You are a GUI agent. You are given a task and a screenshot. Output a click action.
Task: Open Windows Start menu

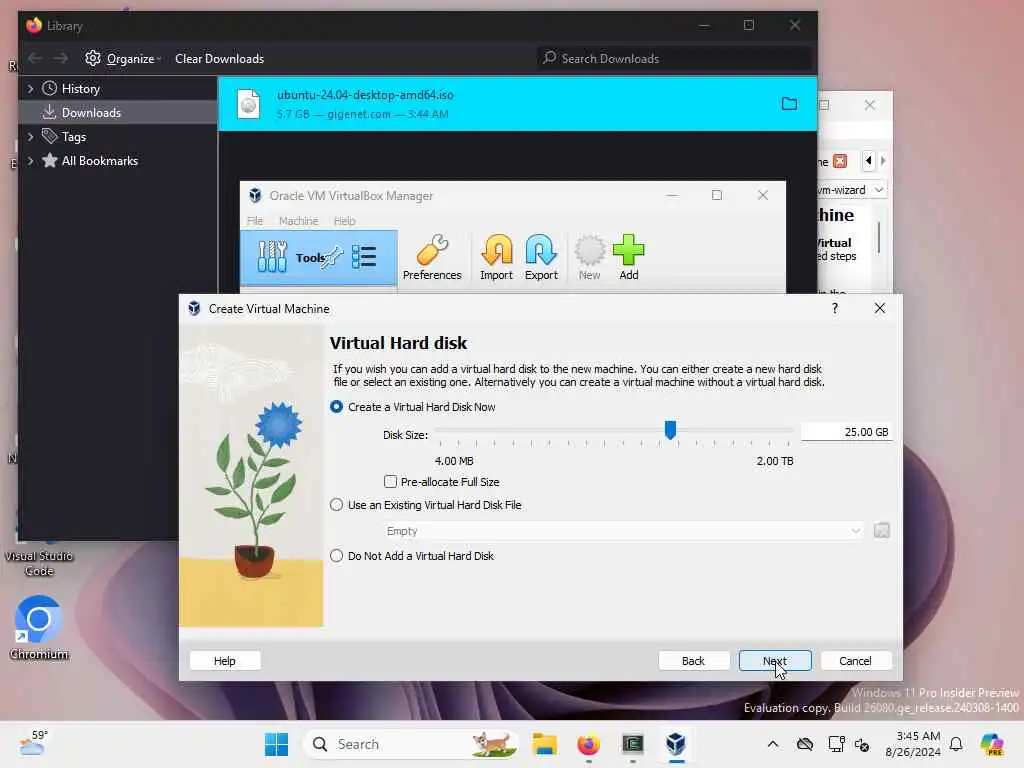coord(276,744)
